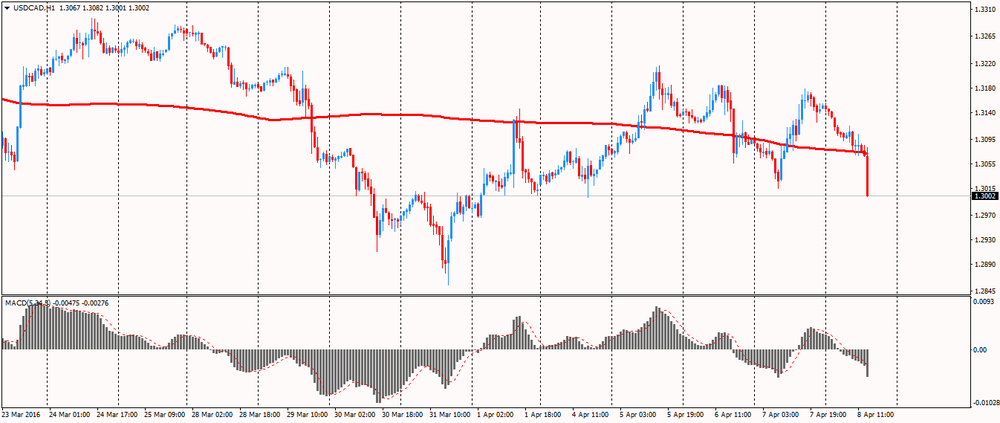The height and width of the screenshot is (423, 1000).
Task: Click the 7 Apr 03:00 time label
Action: [x=783, y=413]
